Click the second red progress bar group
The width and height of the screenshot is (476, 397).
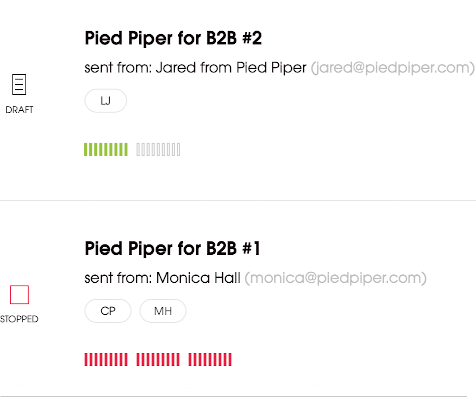coord(158,360)
